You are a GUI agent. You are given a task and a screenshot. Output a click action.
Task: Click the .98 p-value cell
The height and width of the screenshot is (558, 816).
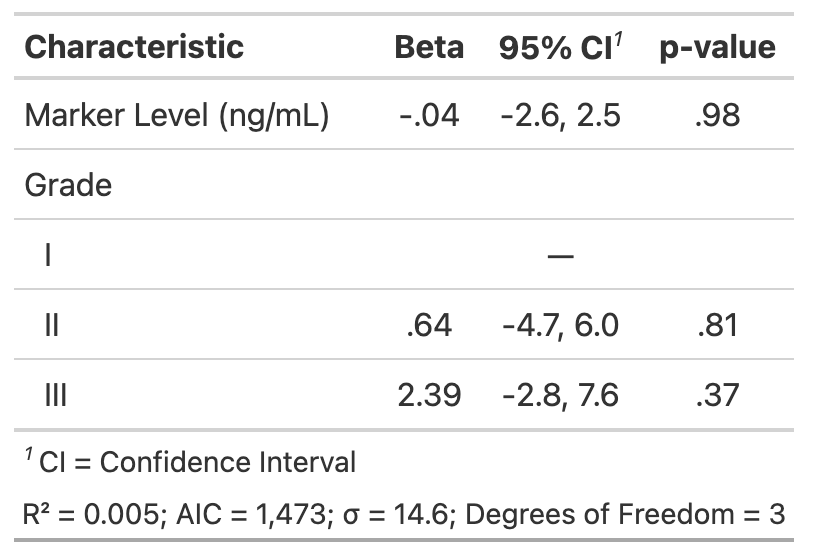click(x=718, y=115)
